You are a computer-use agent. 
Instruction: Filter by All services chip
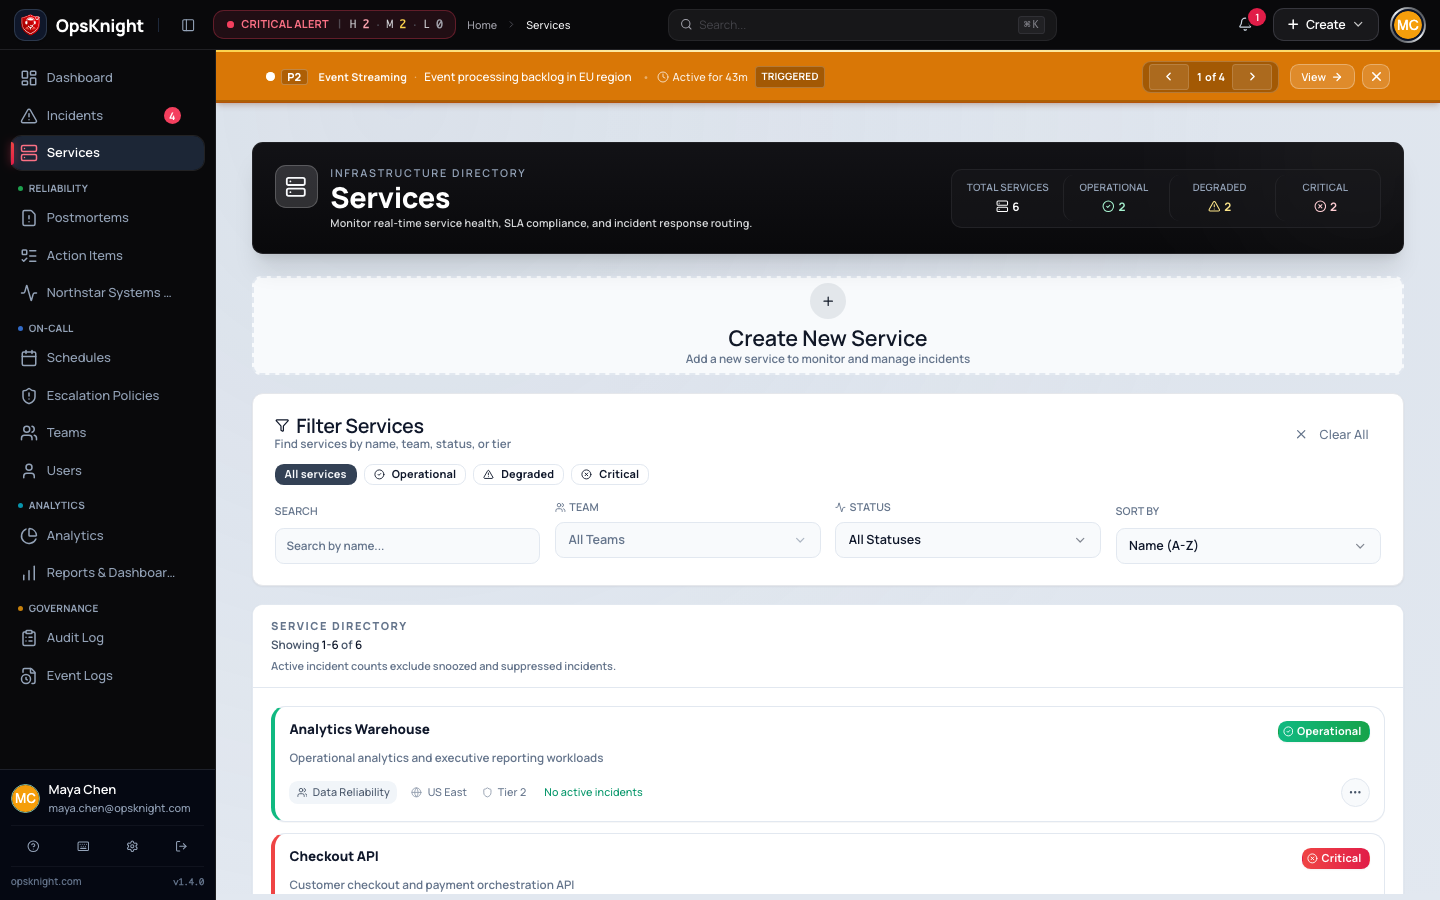(315, 474)
